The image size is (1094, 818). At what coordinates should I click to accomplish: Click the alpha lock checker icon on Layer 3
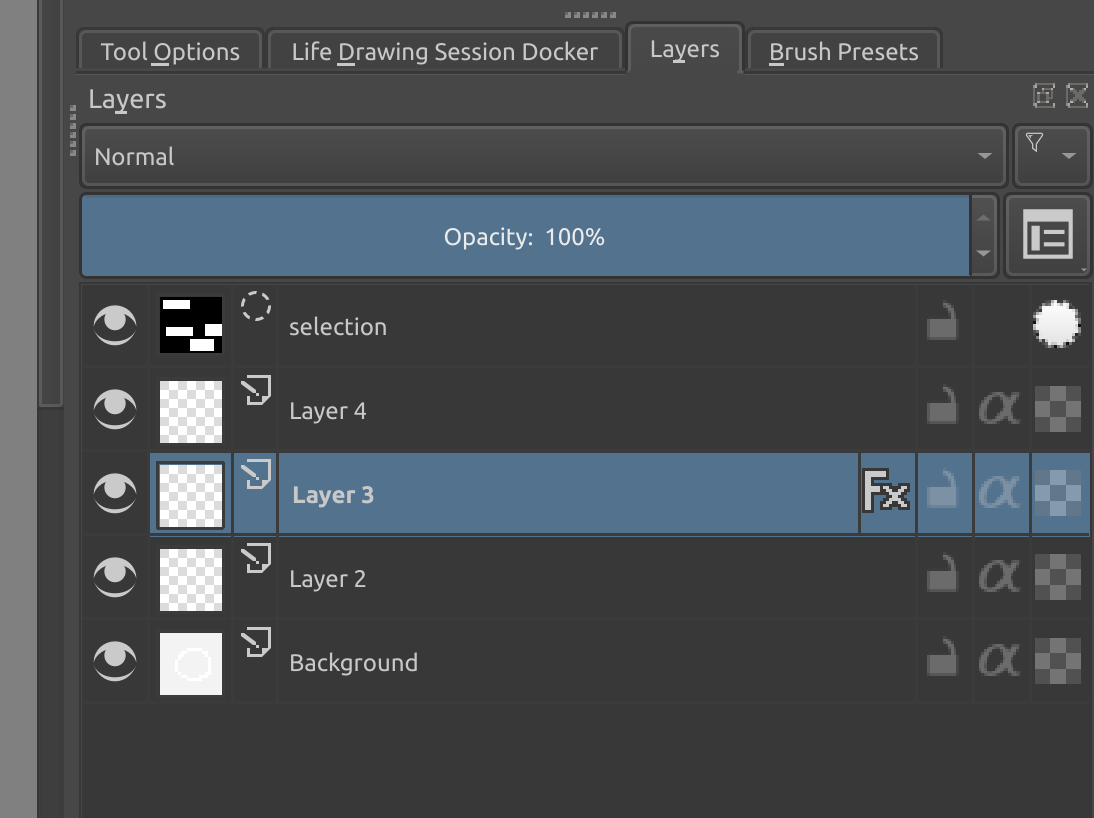click(1058, 494)
